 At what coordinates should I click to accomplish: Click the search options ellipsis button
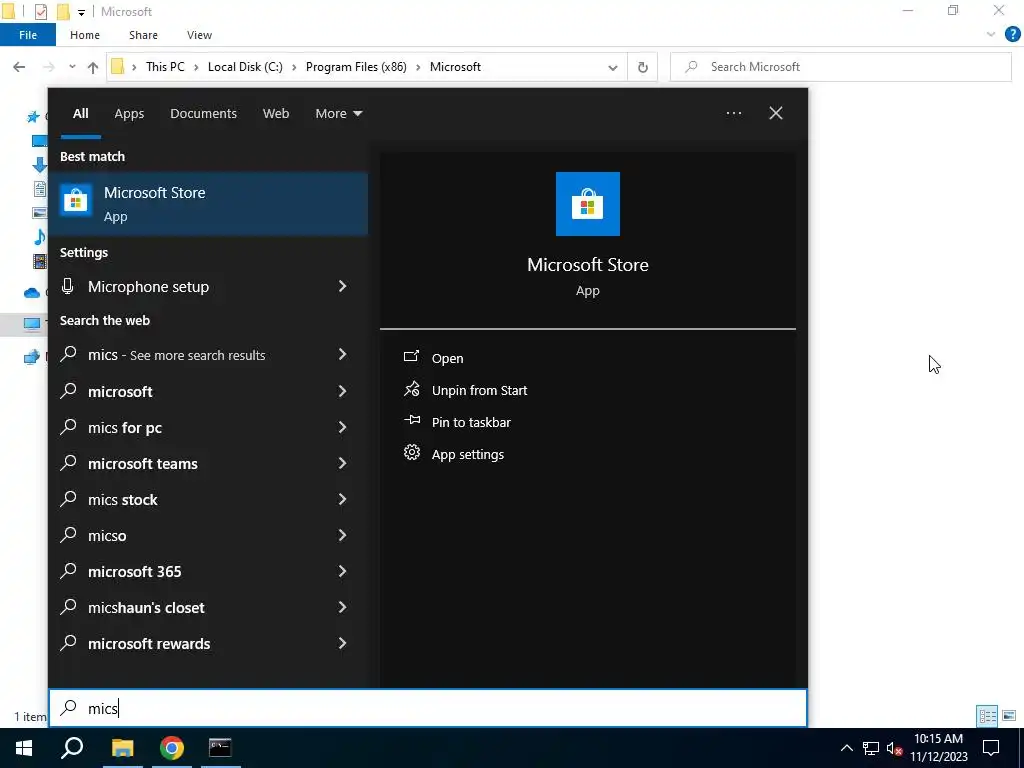point(733,113)
